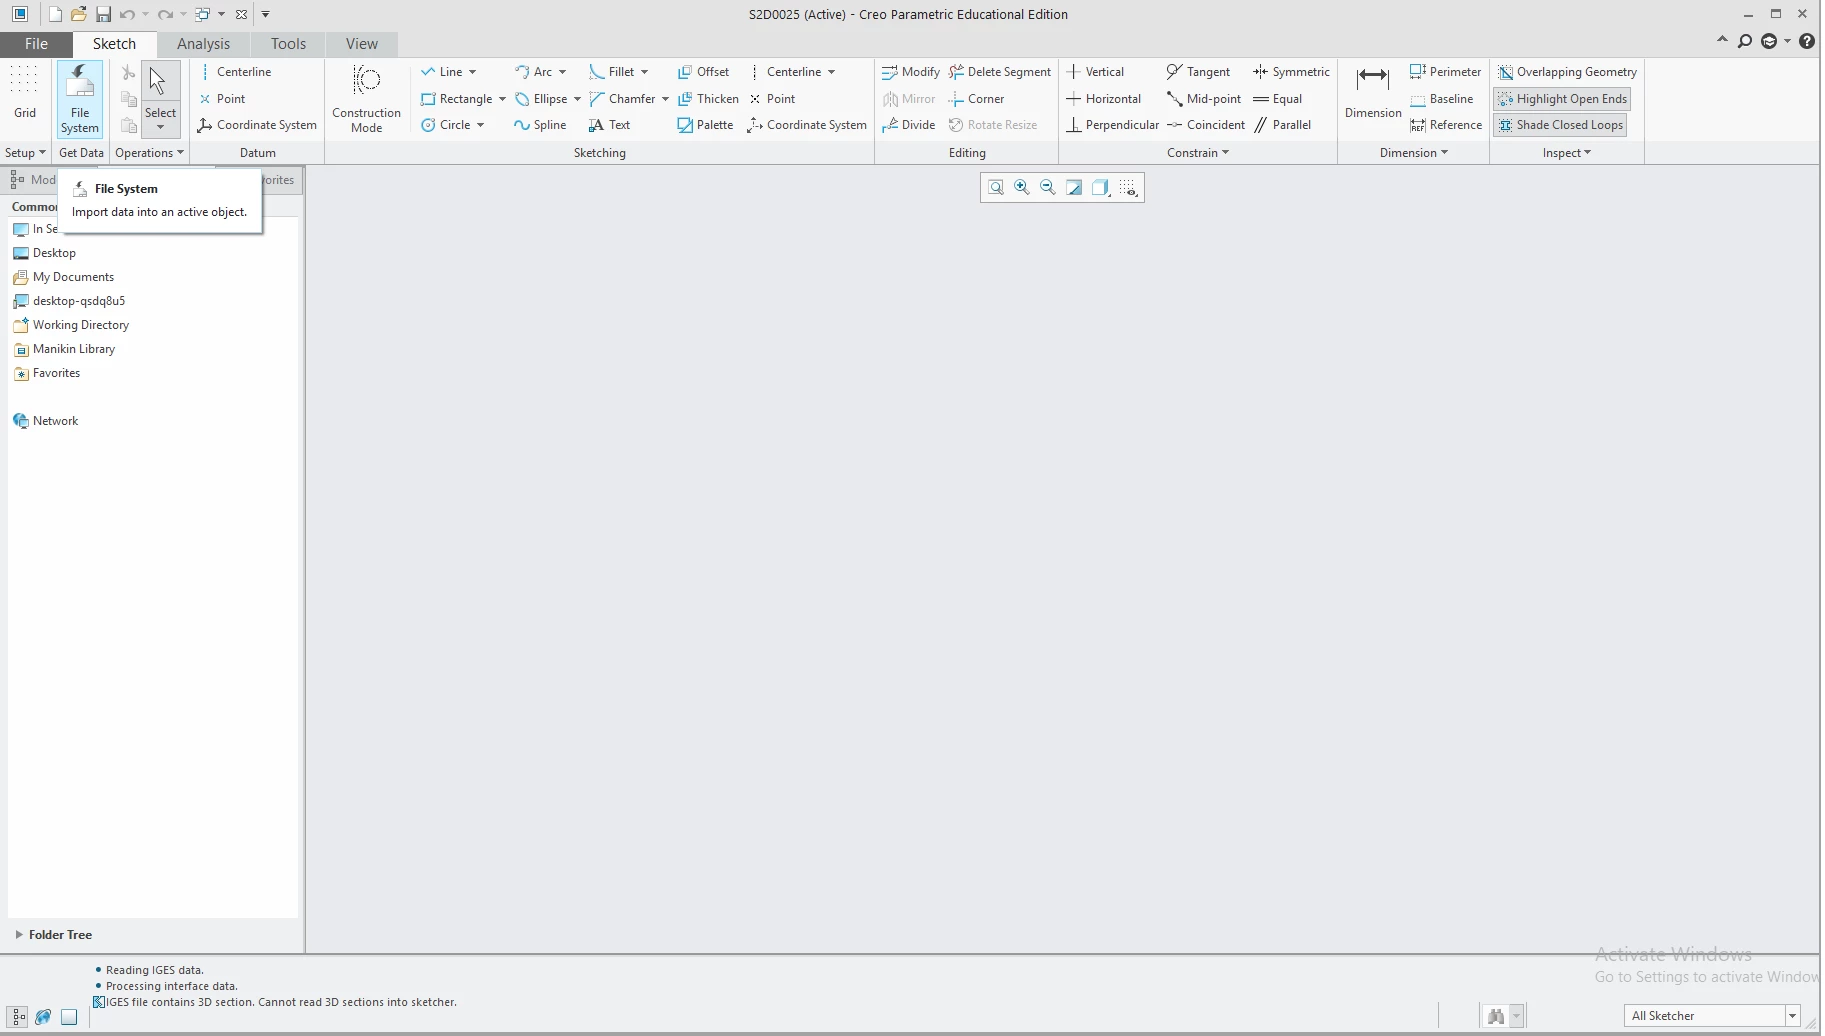Open the Constrain group dropdown
1825x1036 pixels.
coord(1198,153)
